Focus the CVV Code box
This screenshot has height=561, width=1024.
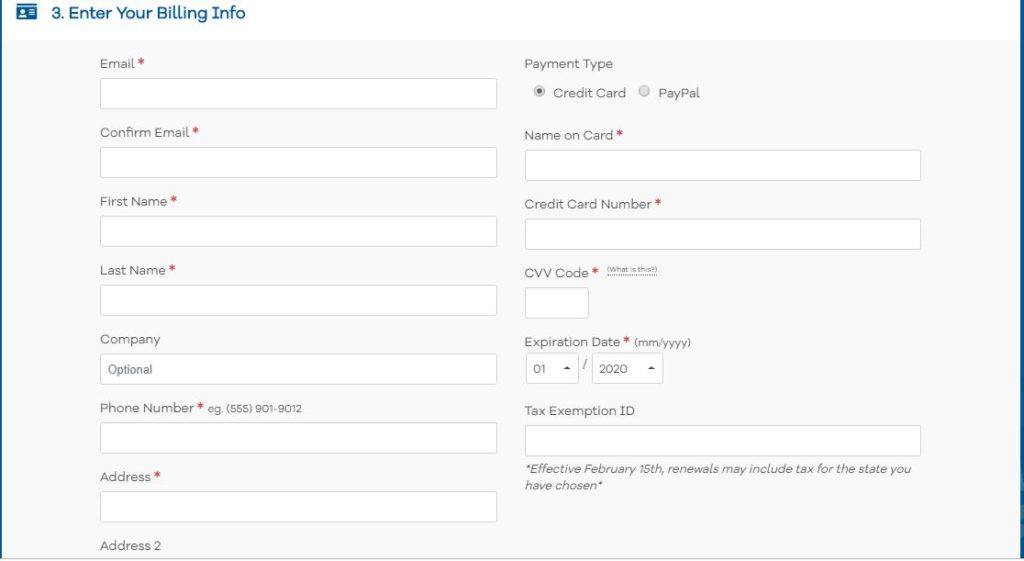click(556, 303)
